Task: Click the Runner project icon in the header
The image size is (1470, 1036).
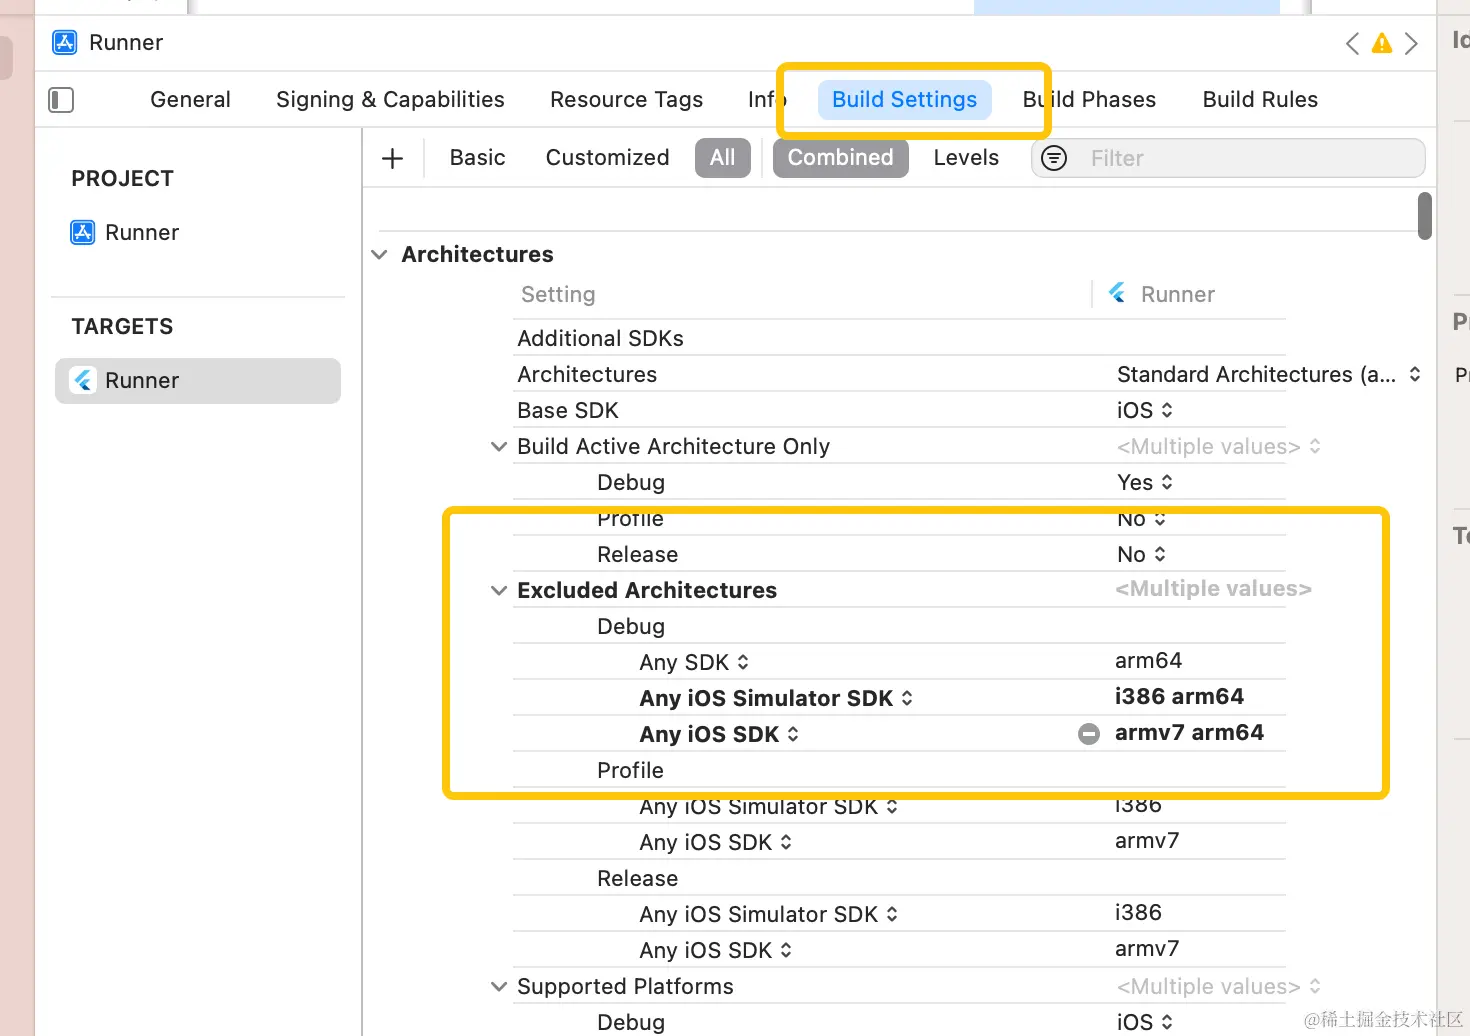Action: tap(65, 42)
